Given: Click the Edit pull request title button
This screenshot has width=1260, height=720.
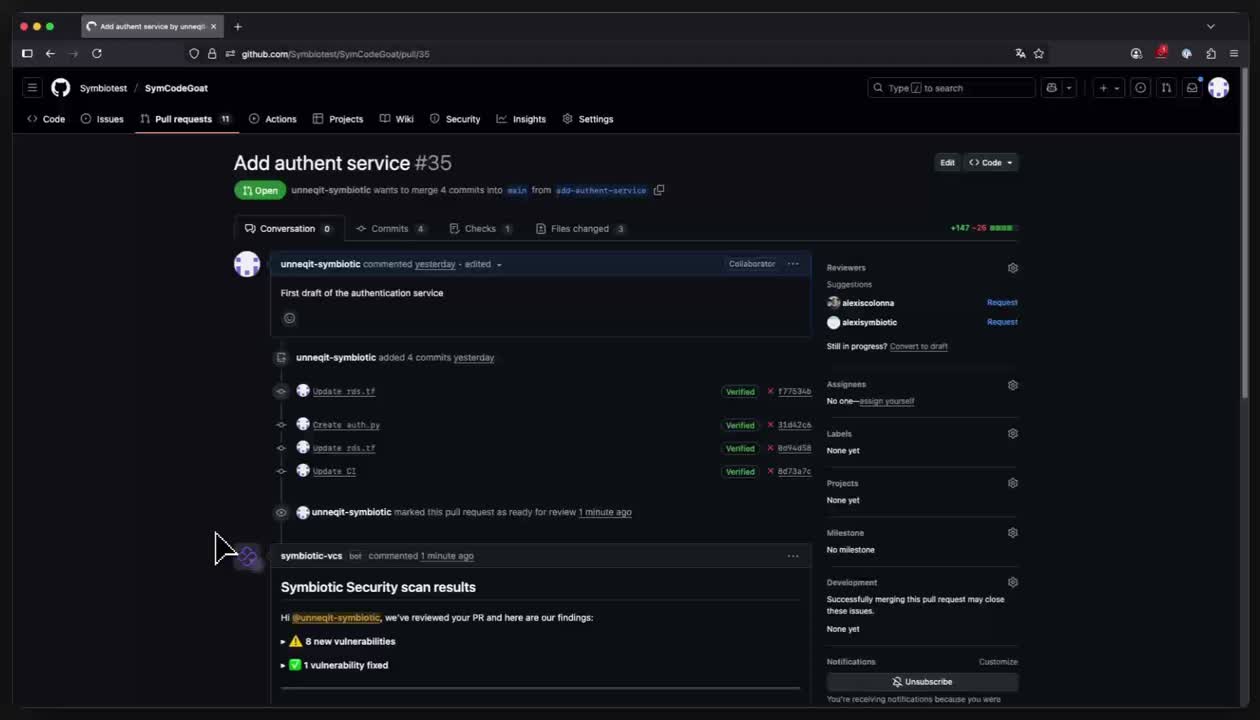Looking at the screenshot, I should coord(947,162).
